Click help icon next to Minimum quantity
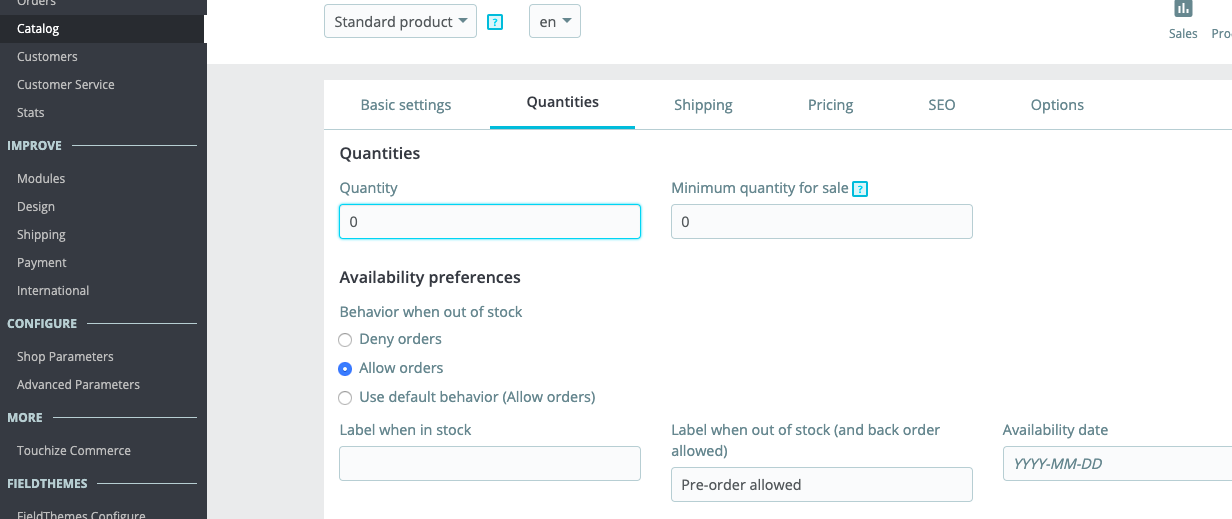Screen dimensions: 1232x519 click(860, 188)
